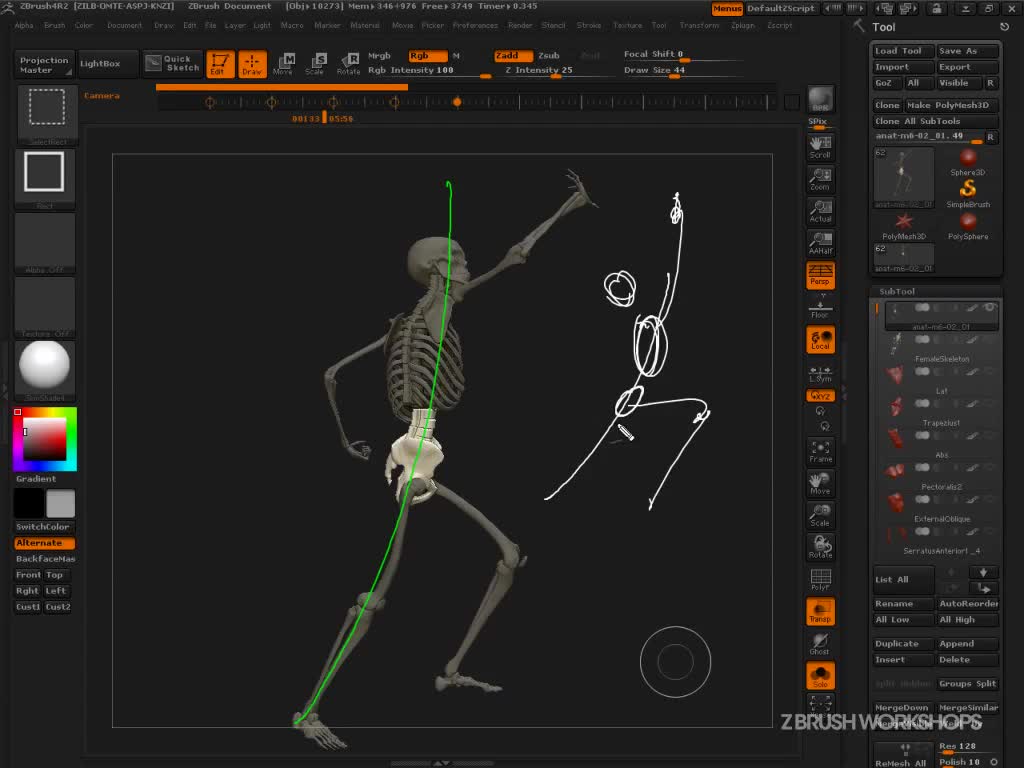Screen dimensions: 1024x768
Task: Toggle PolyF wireframe display
Action: tap(820, 580)
